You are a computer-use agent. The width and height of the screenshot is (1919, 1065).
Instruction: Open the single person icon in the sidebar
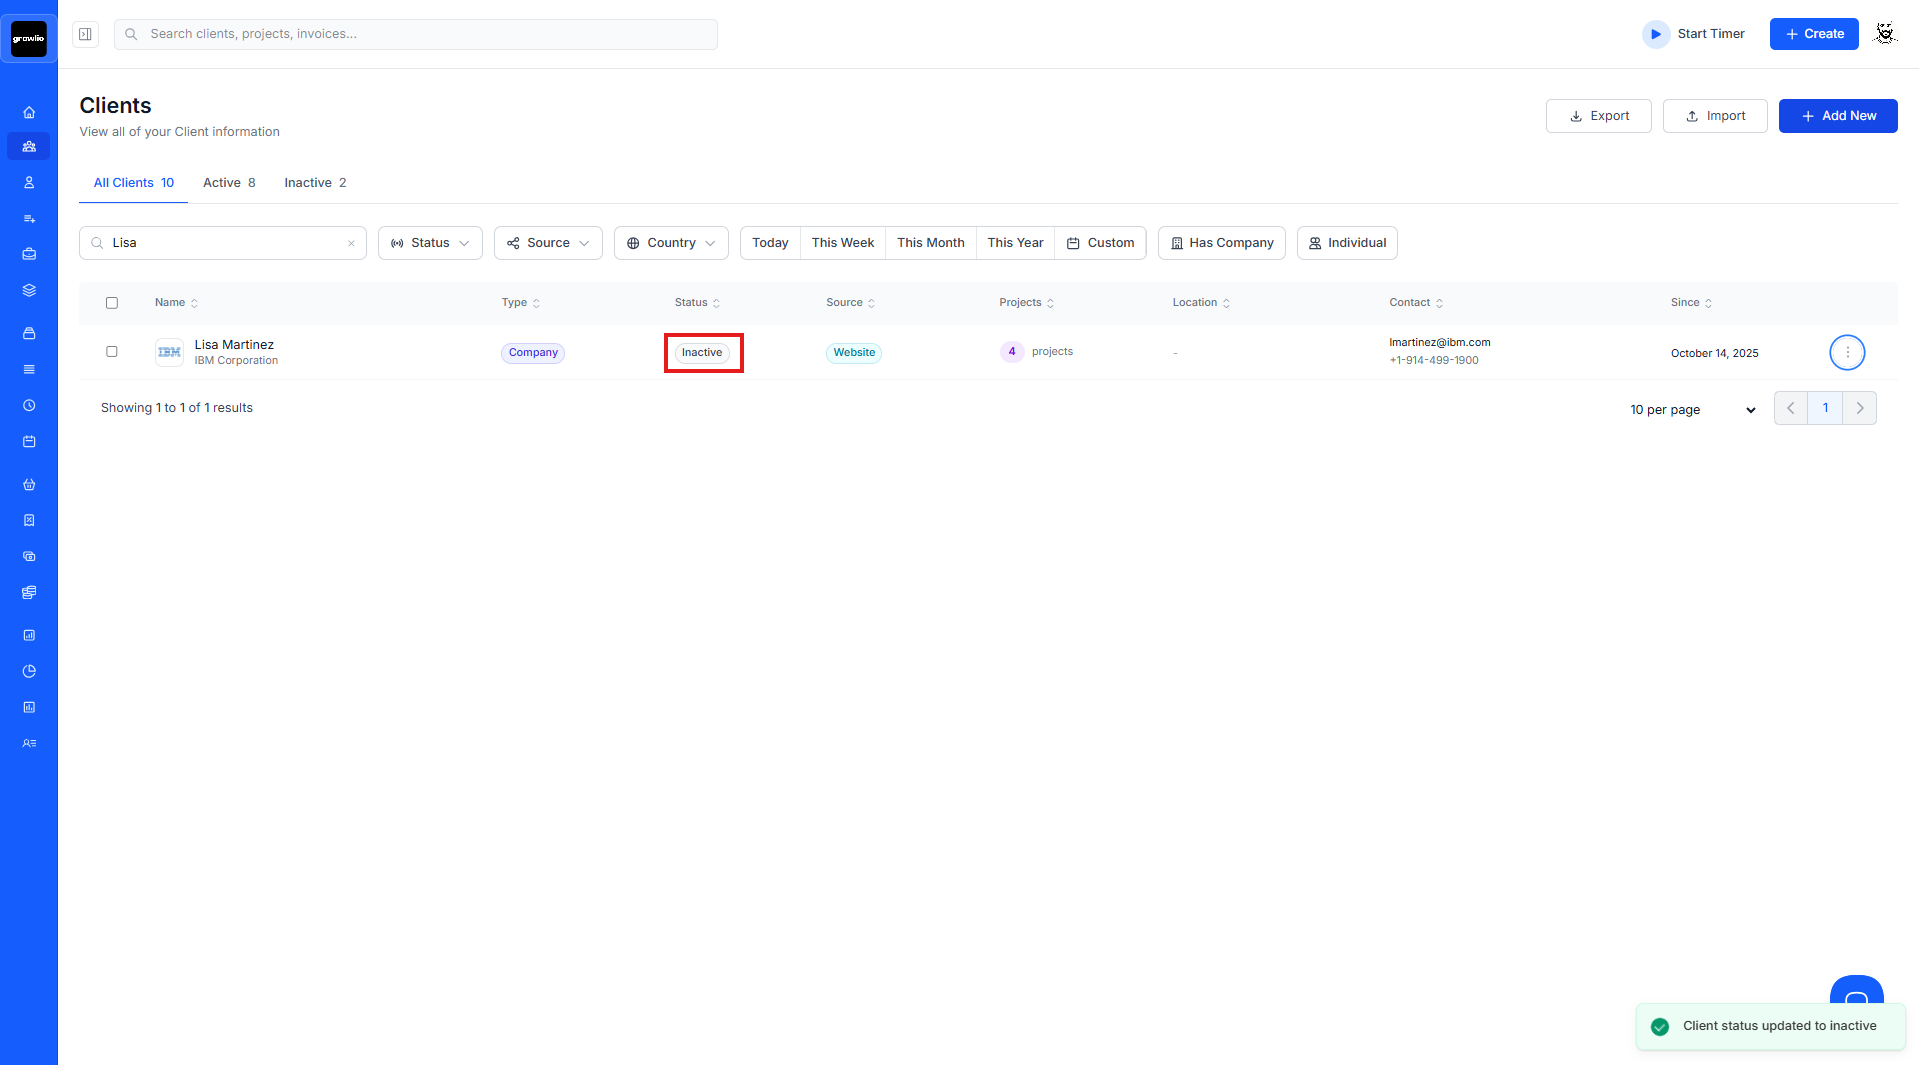29,182
